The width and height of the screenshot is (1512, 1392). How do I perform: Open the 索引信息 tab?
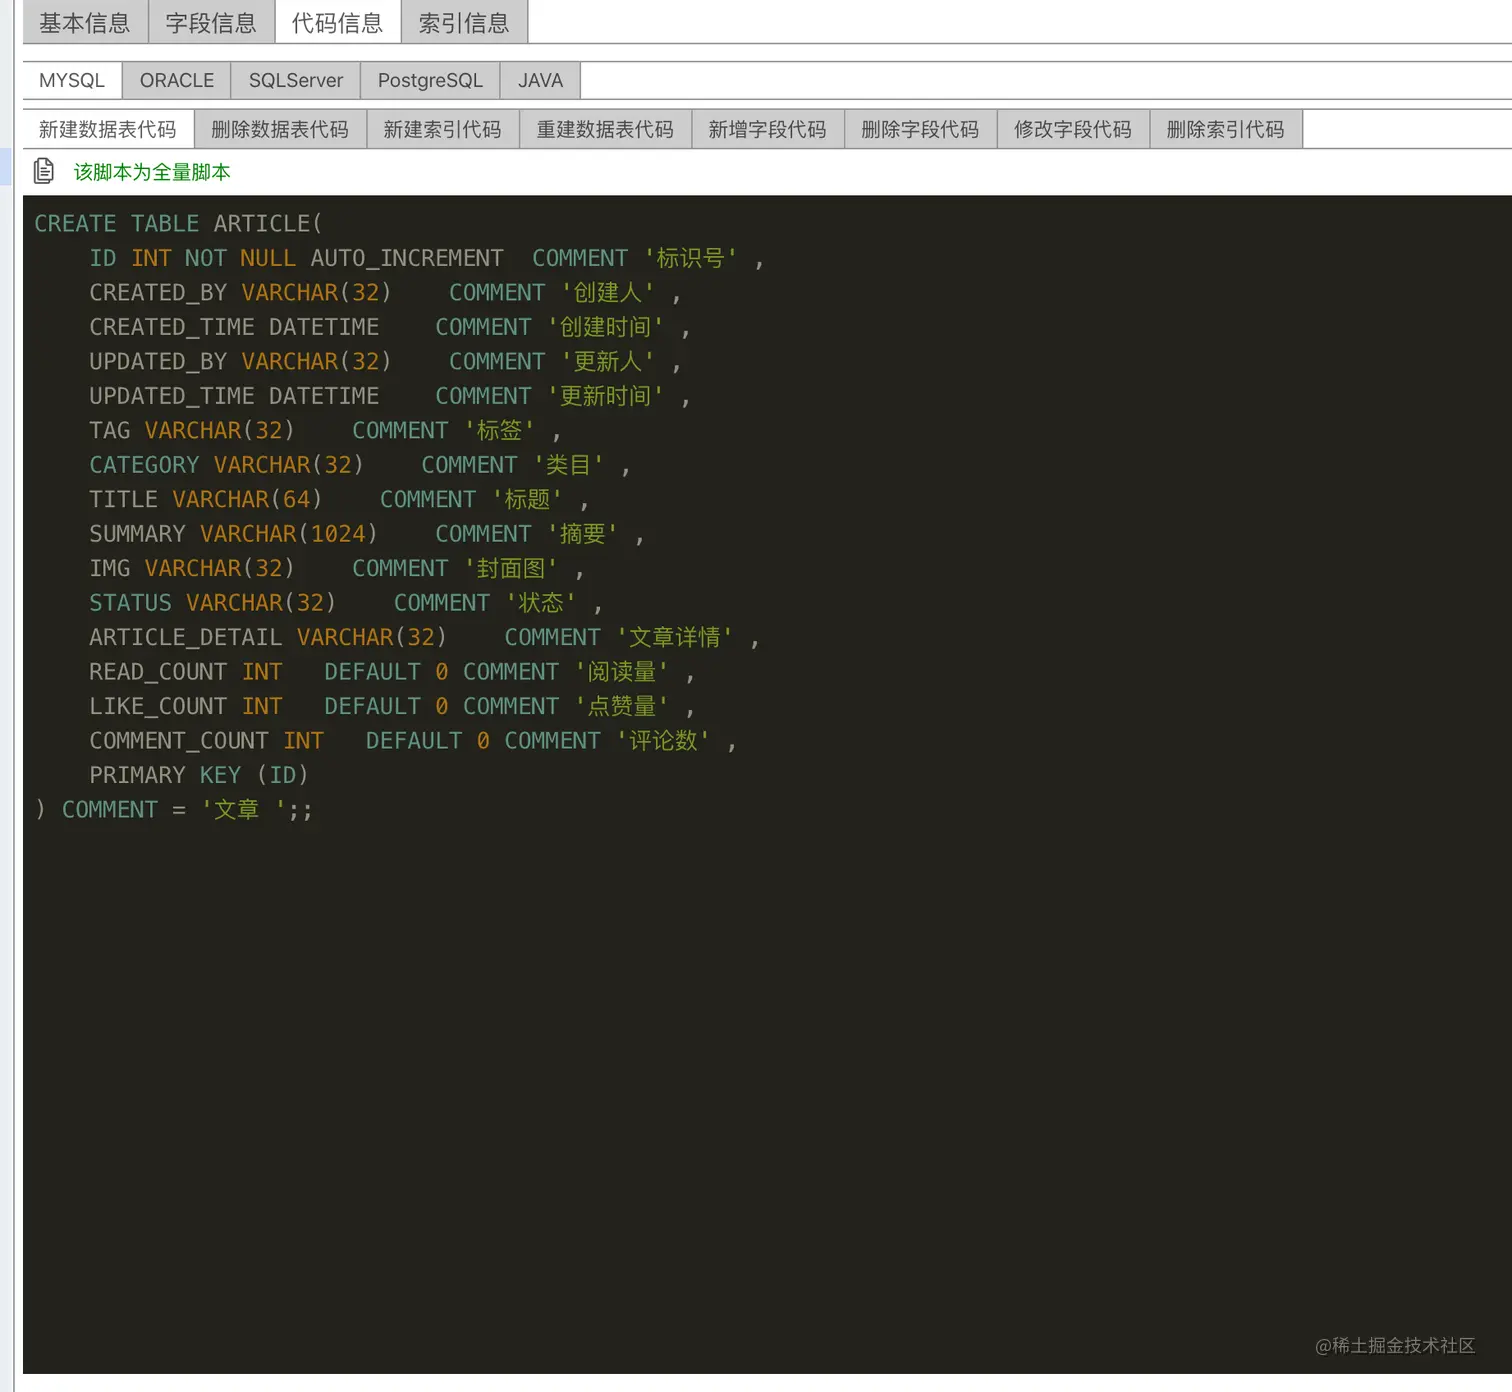[464, 23]
